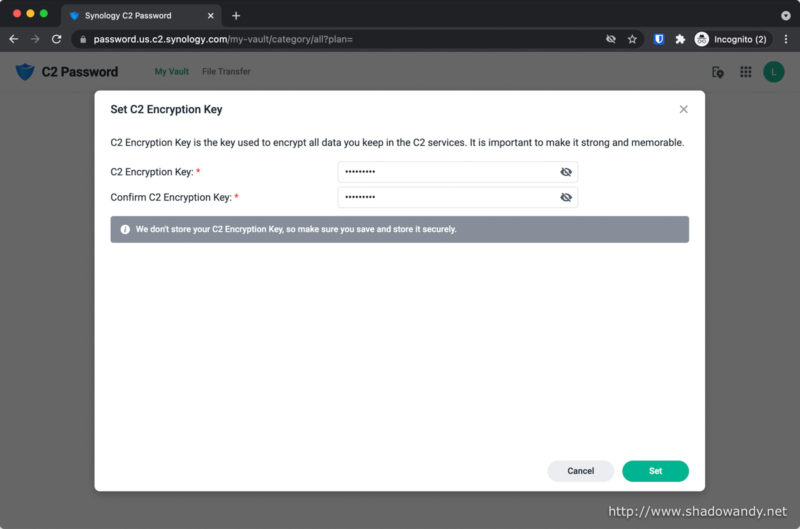The height and width of the screenshot is (529, 800).
Task: Click the browser back arrow
Action: (14, 39)
